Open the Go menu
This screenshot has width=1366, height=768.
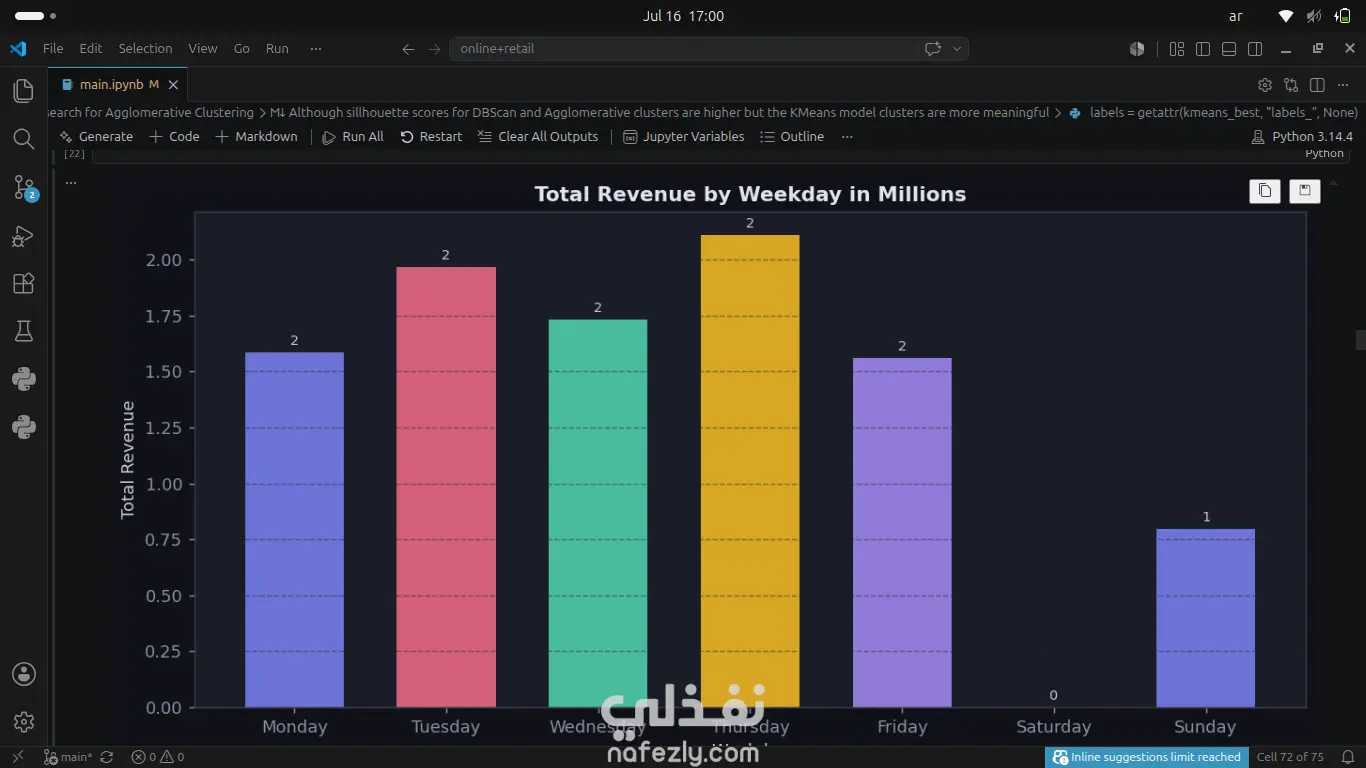click(241, 48)
